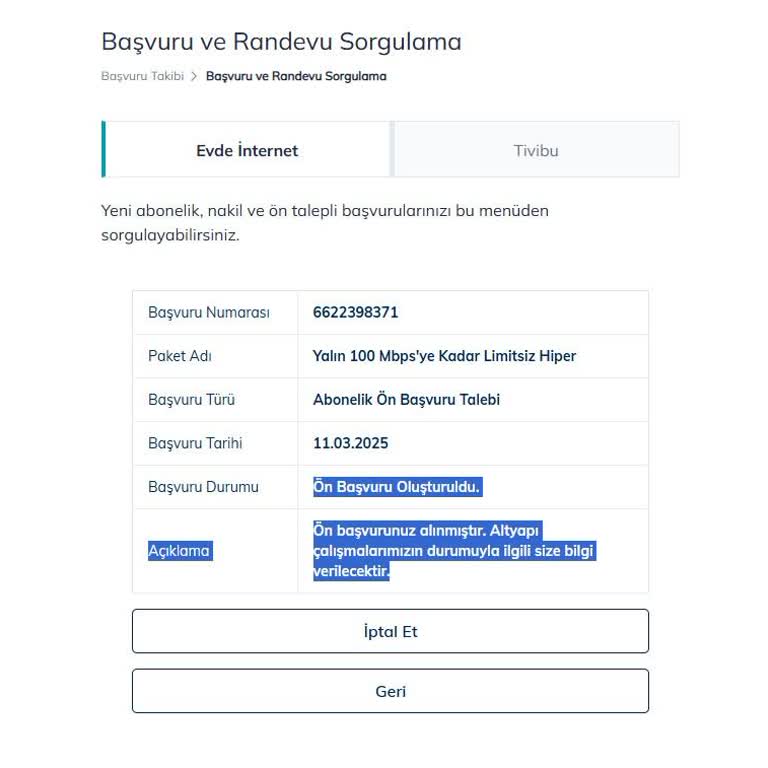Switch to the Evde İnternet tab

pos(247,151)
